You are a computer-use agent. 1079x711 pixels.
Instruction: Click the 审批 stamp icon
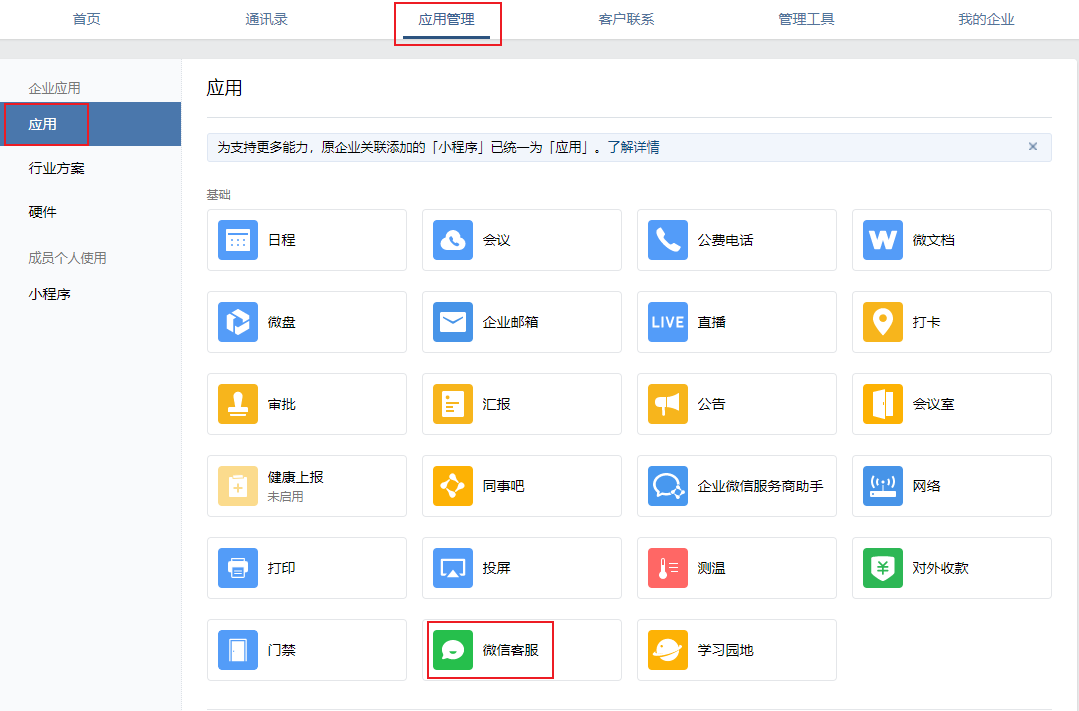tap(237, 403)
